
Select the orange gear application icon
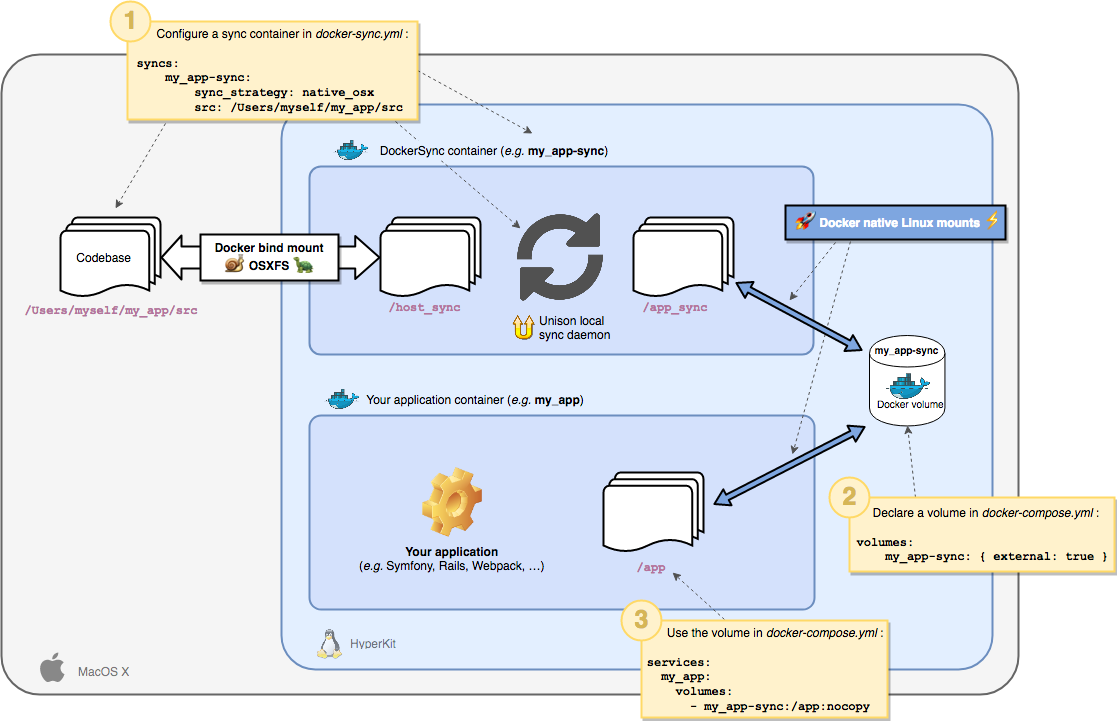(x=452, y=502)
